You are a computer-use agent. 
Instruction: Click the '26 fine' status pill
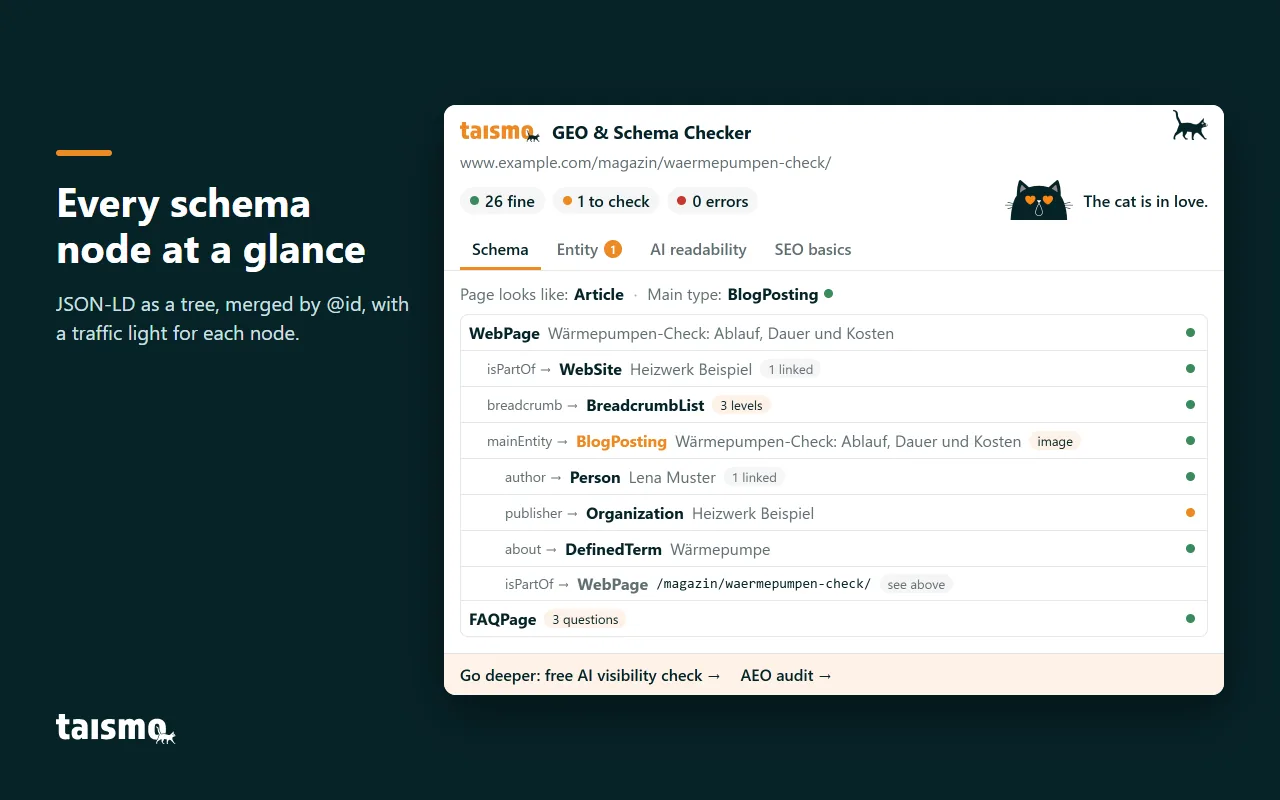[x=503, y=201]
